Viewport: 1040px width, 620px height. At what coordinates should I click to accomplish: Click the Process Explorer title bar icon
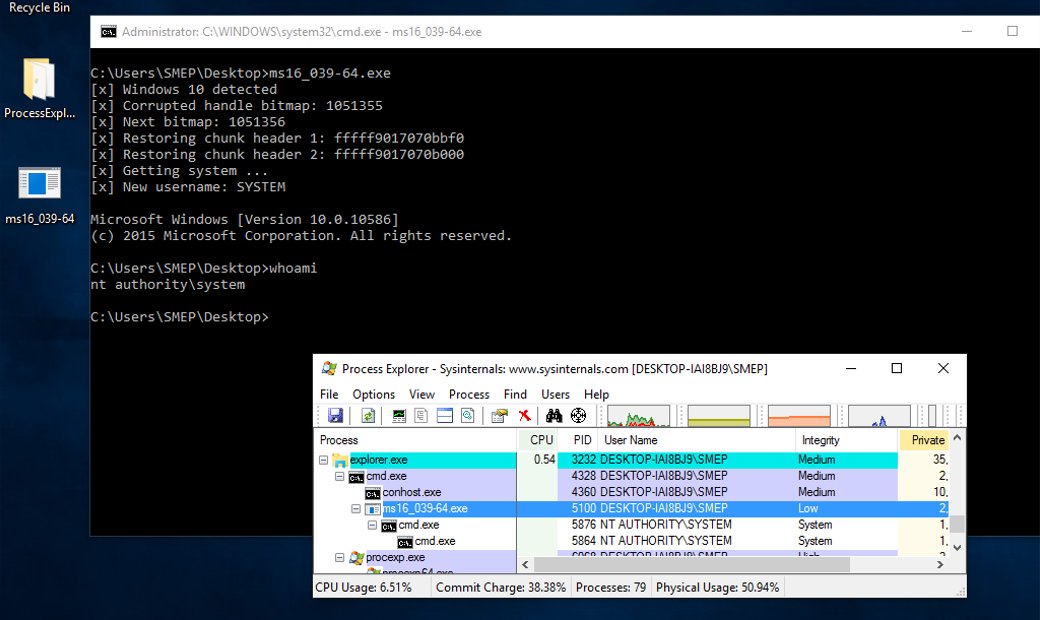point(329,369)
